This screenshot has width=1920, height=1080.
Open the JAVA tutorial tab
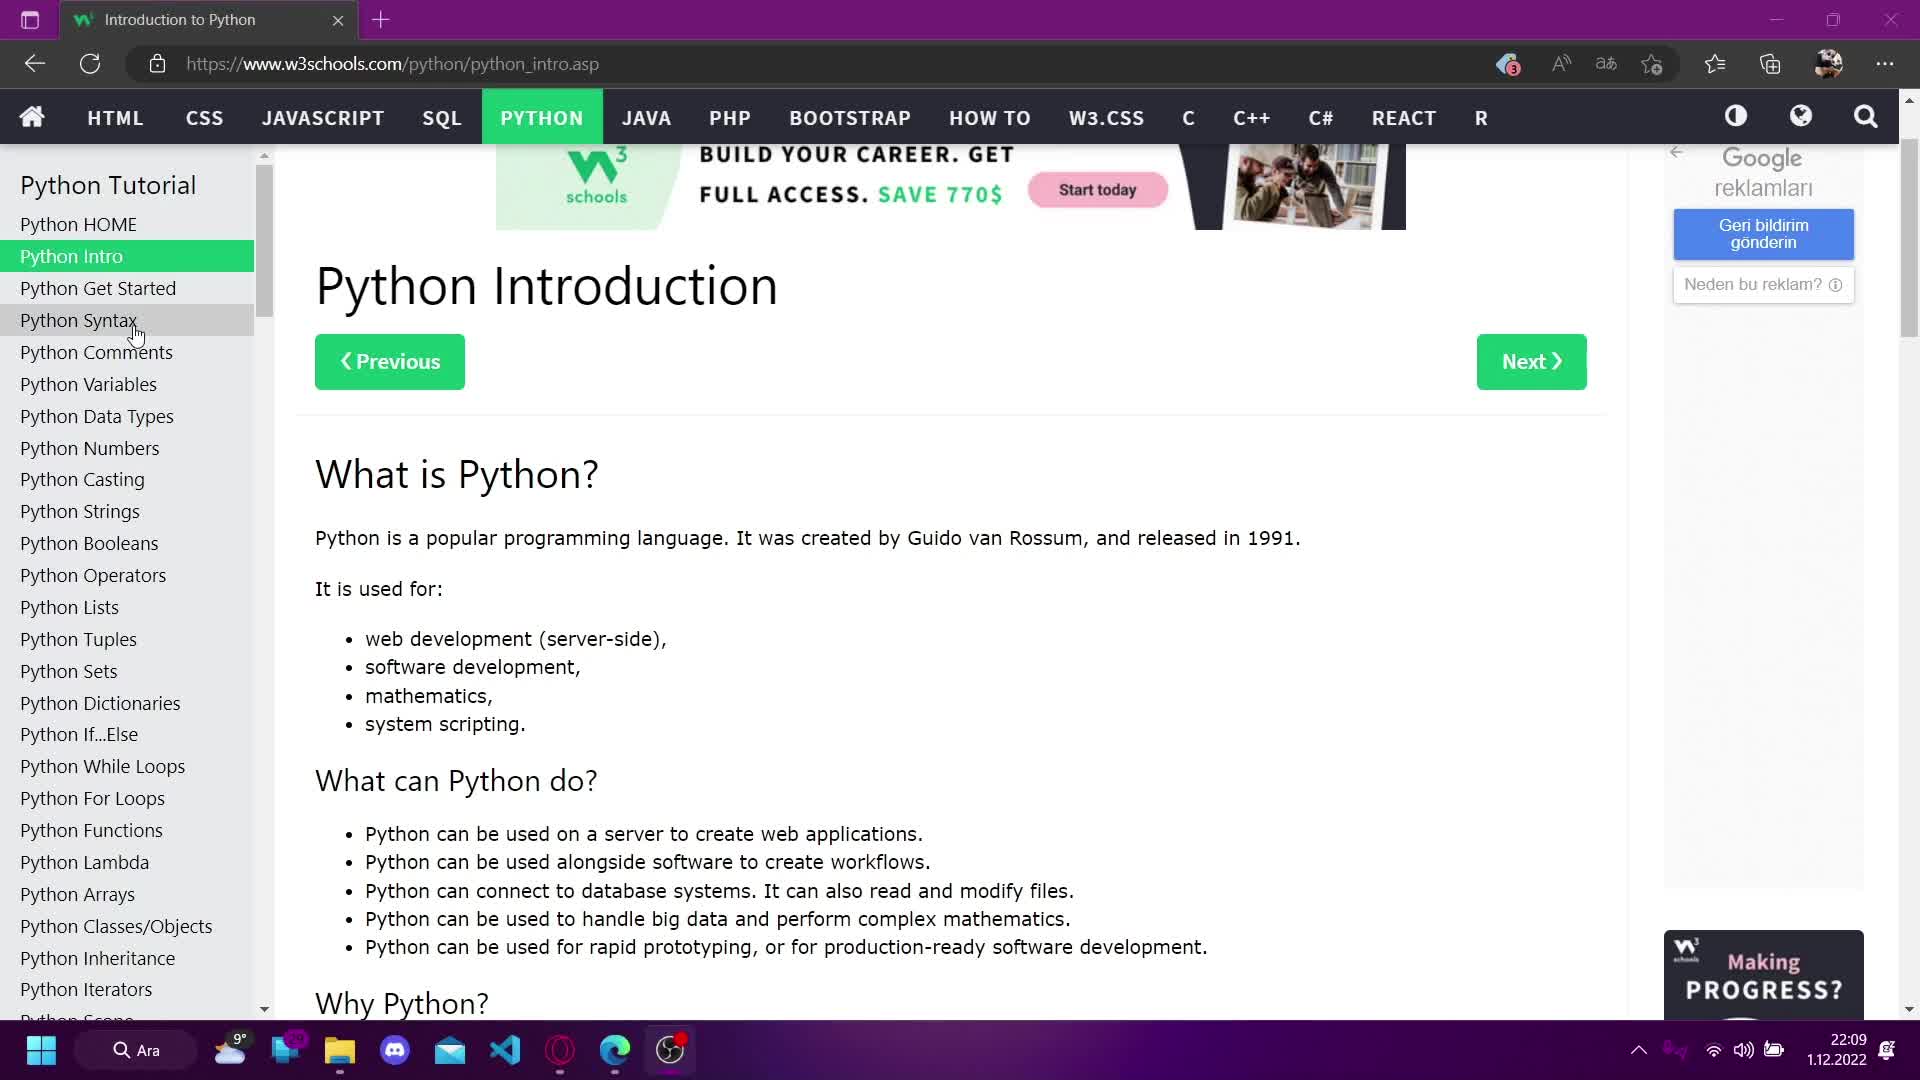pyautogui.click(x=646, y=117)
